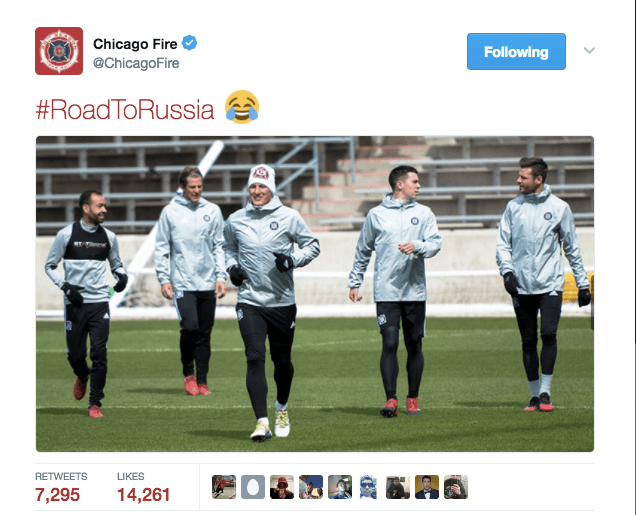Screen dimensions: 636x515
Task: Click the blue verified badge next to Chicago Fire
Action: [189, 43]
